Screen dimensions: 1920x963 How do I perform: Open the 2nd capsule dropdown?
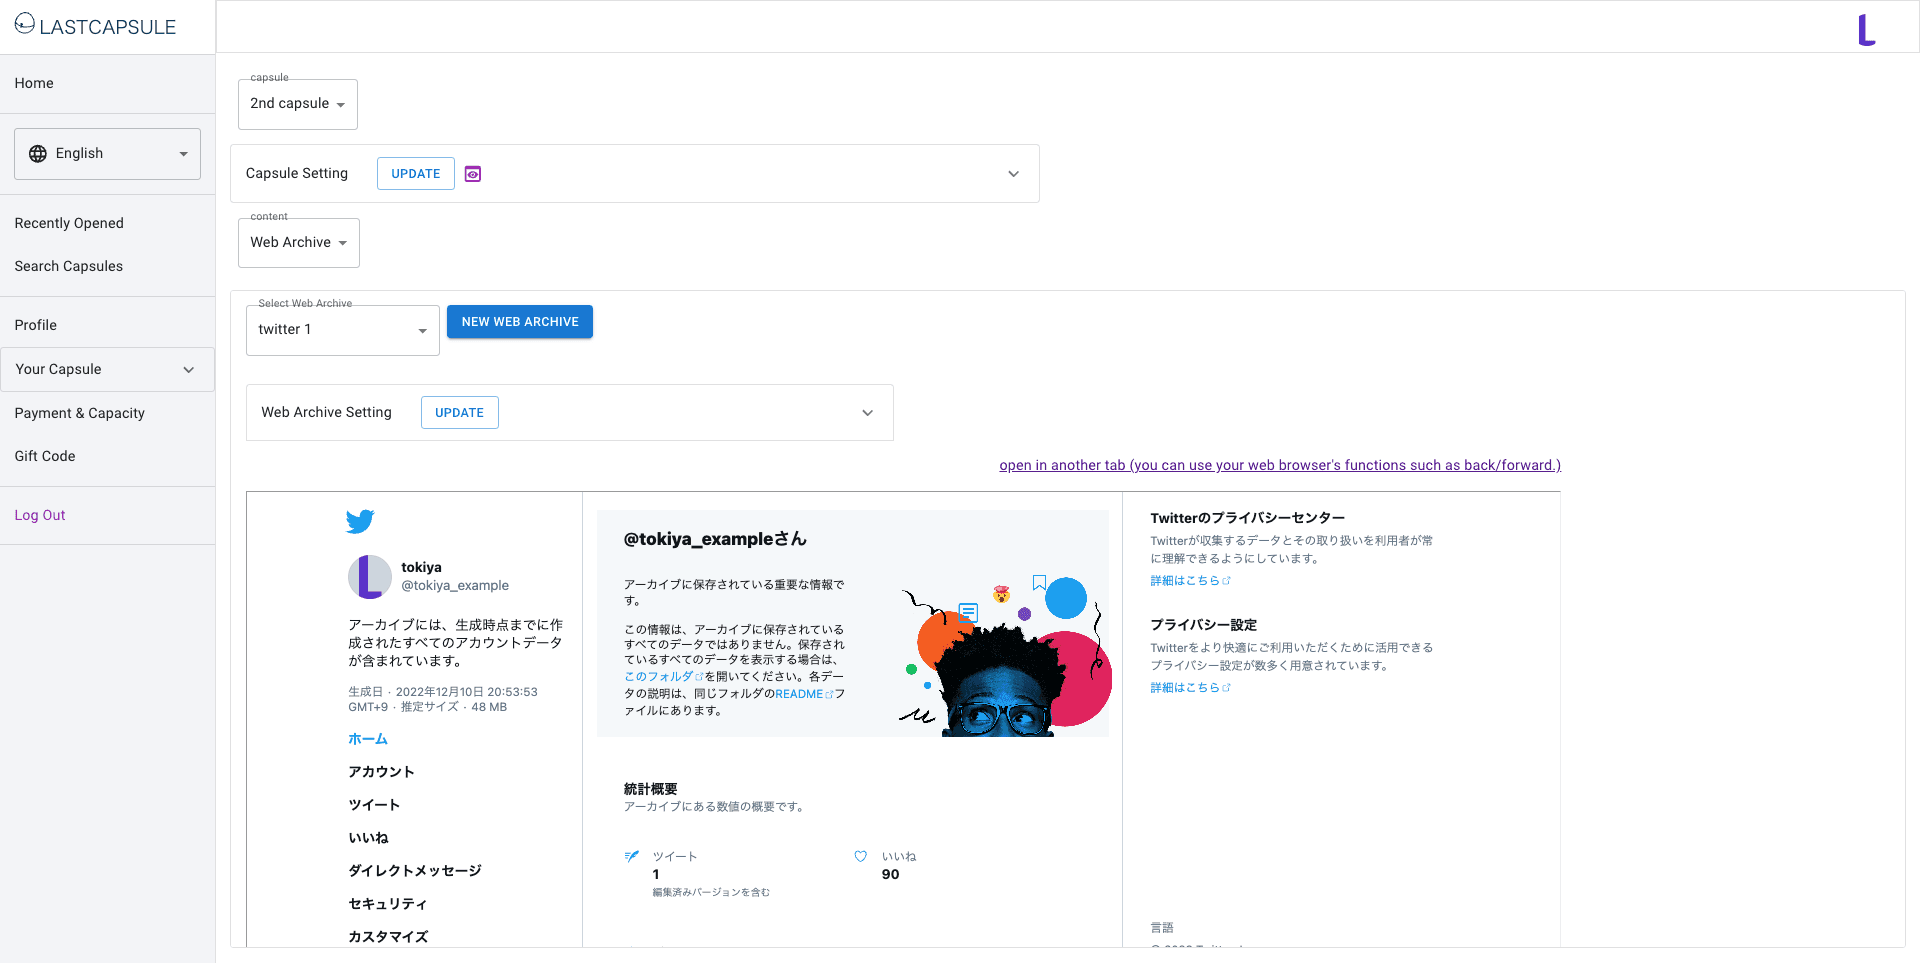pos(297,103)
